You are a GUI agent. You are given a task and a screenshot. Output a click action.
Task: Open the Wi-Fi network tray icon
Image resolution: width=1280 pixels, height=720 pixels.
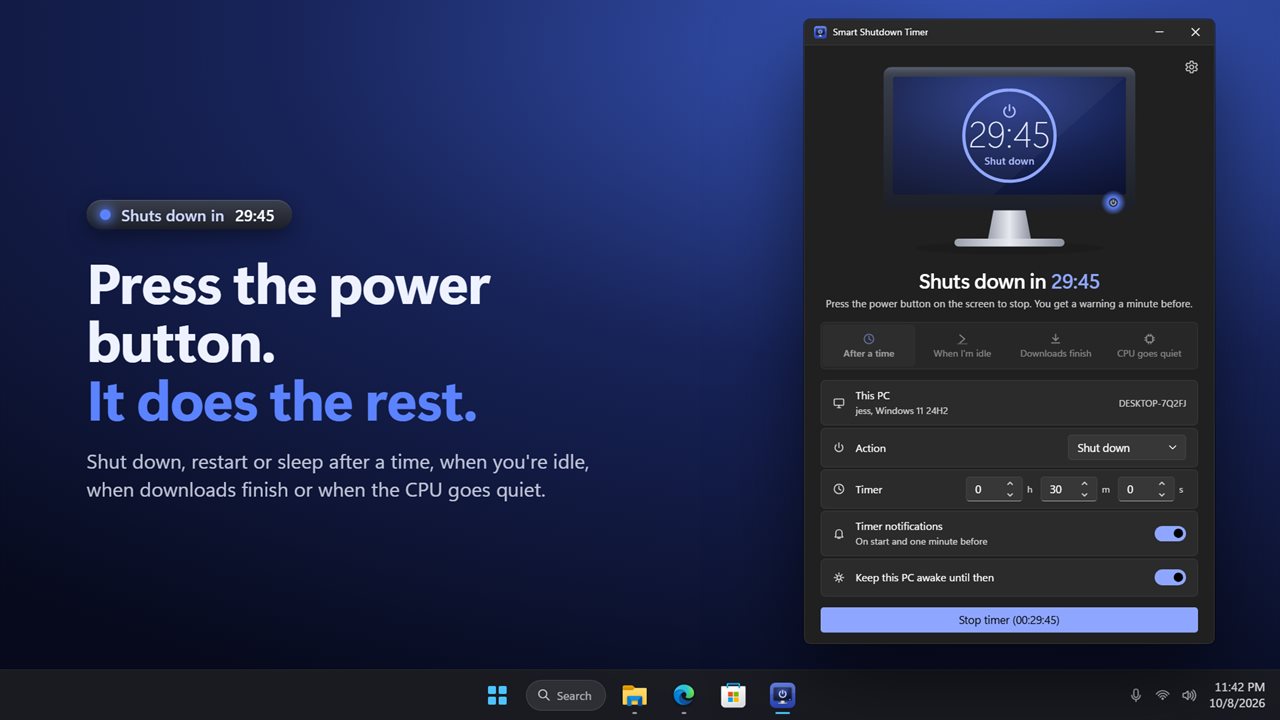1162,695
